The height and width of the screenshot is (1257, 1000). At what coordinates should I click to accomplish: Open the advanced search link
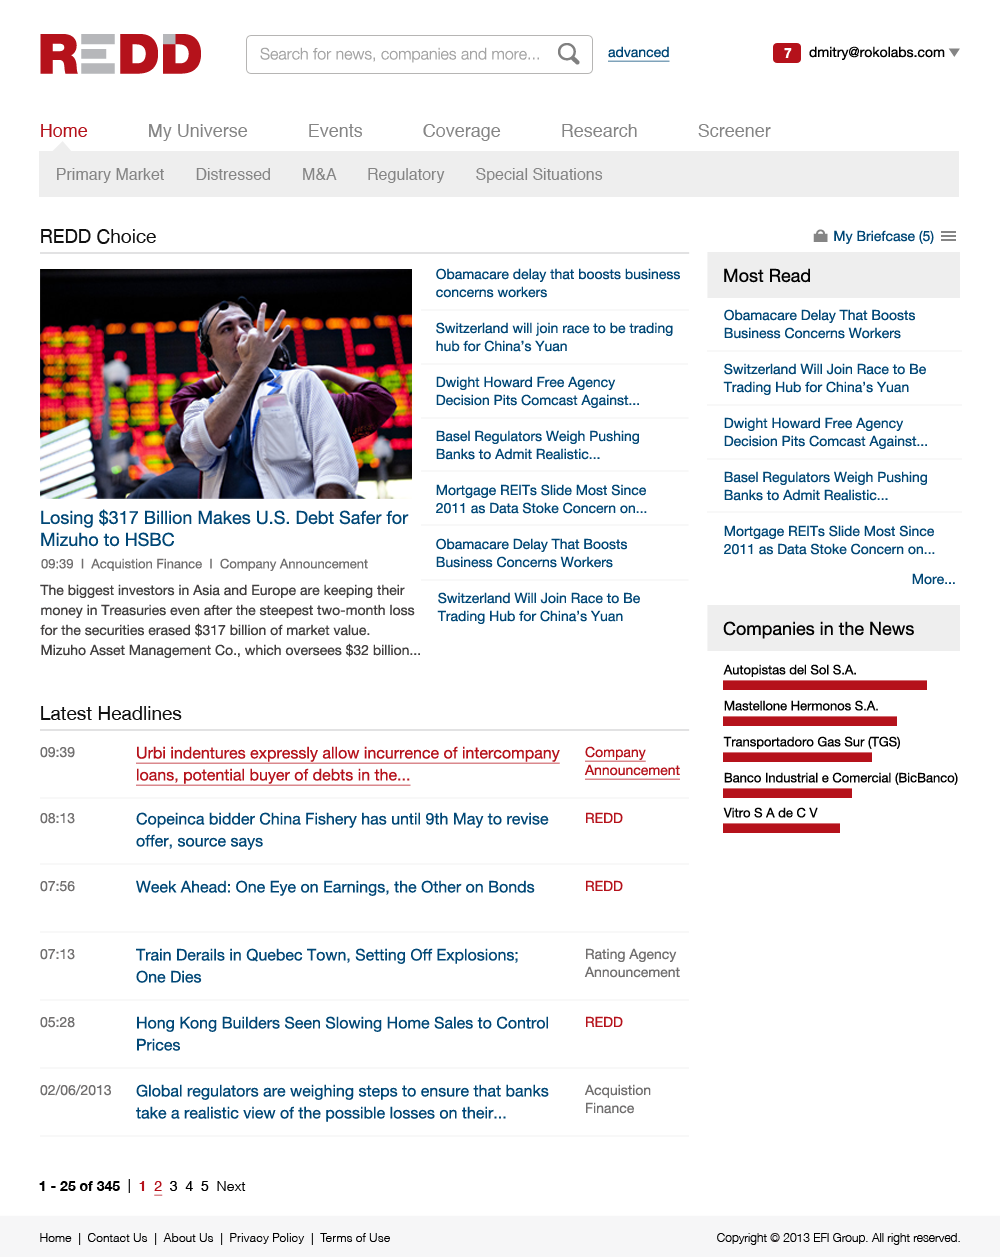coord(638,53)
